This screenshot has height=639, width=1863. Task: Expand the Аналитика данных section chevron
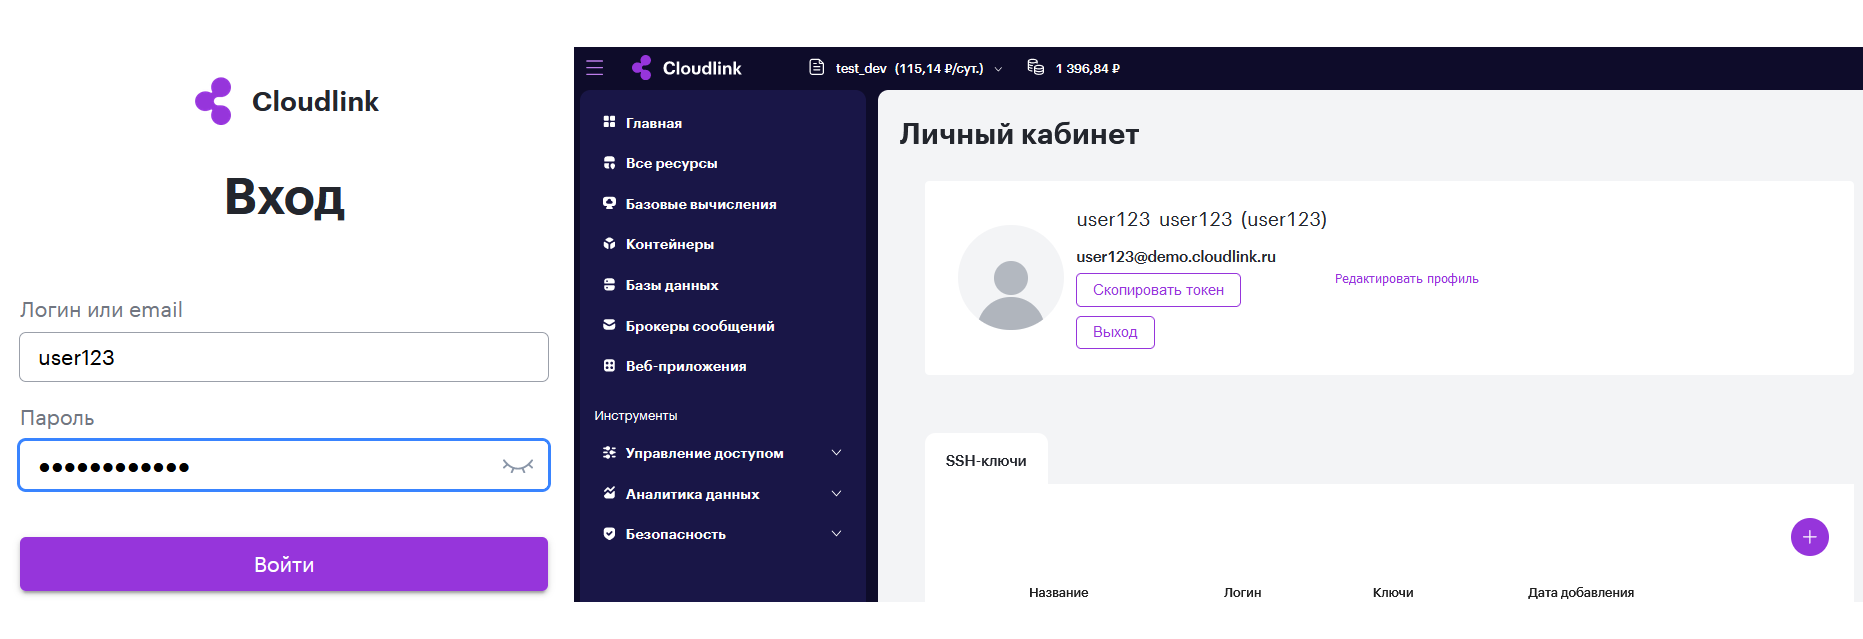836,493
